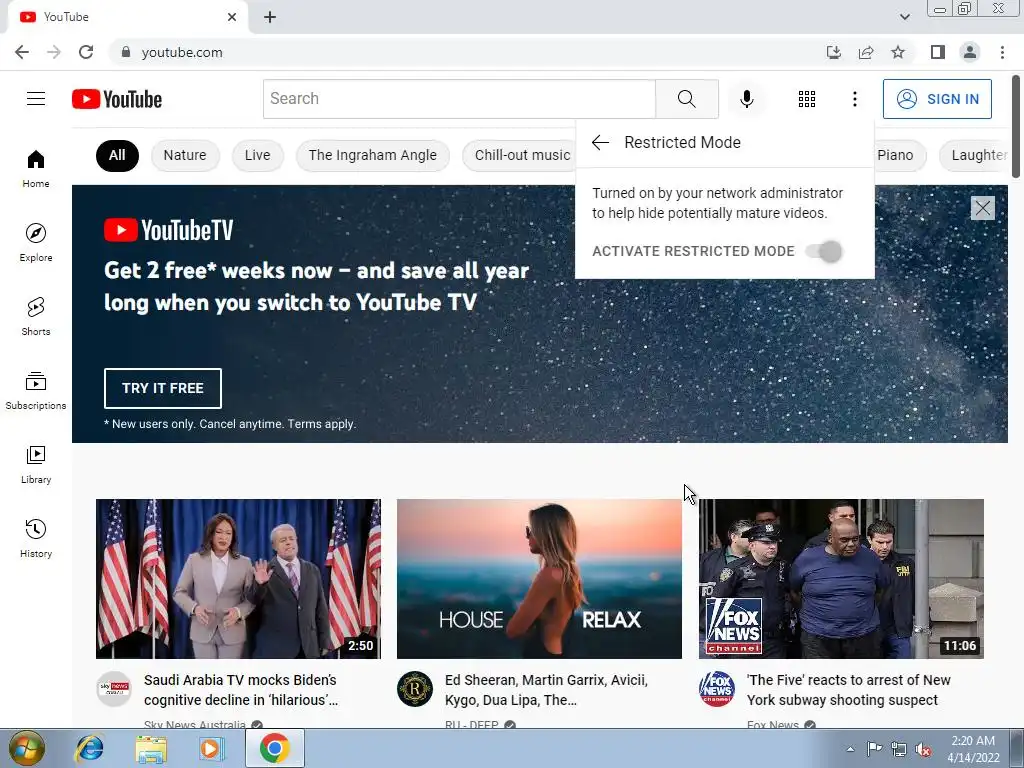
Task: Open 'The Five' reacts to arrest video title
Action: point(848,690)
